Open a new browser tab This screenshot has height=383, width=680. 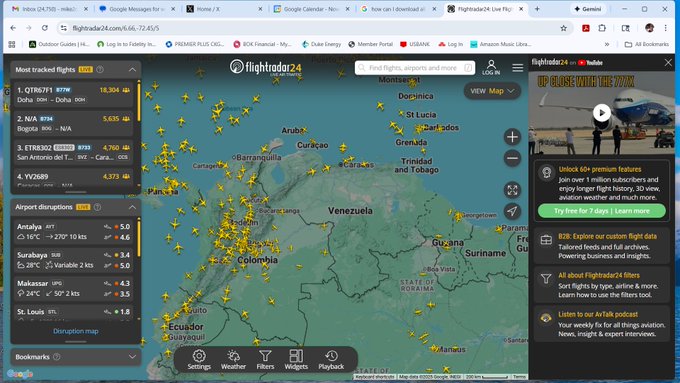(537, 9)
